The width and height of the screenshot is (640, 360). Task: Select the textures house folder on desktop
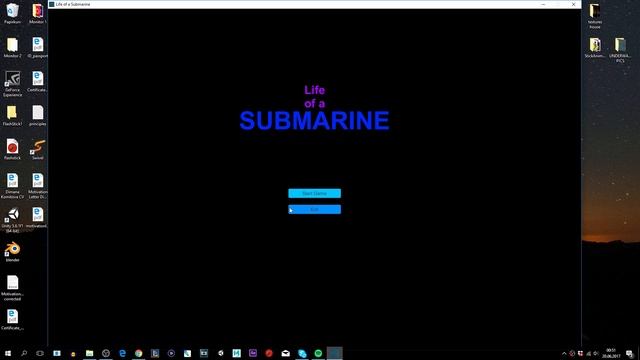pos(595,16)
